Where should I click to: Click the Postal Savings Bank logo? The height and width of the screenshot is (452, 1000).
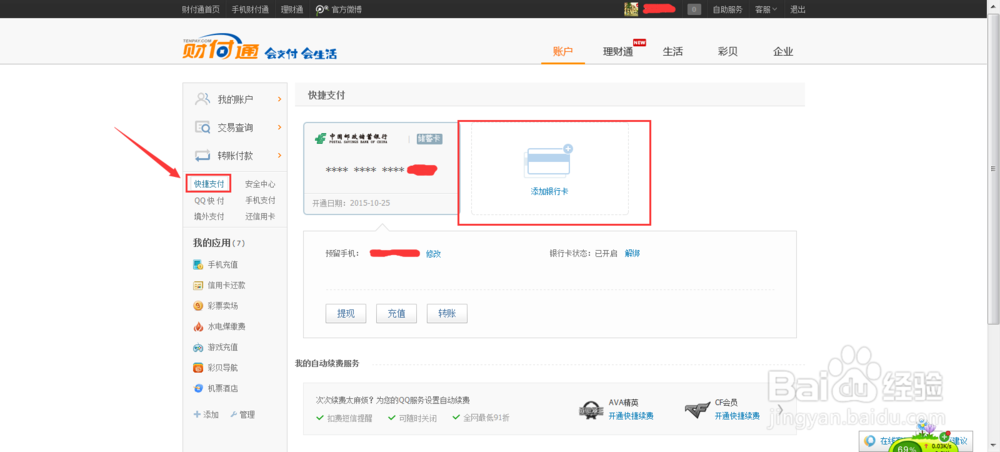pos(352,138)
